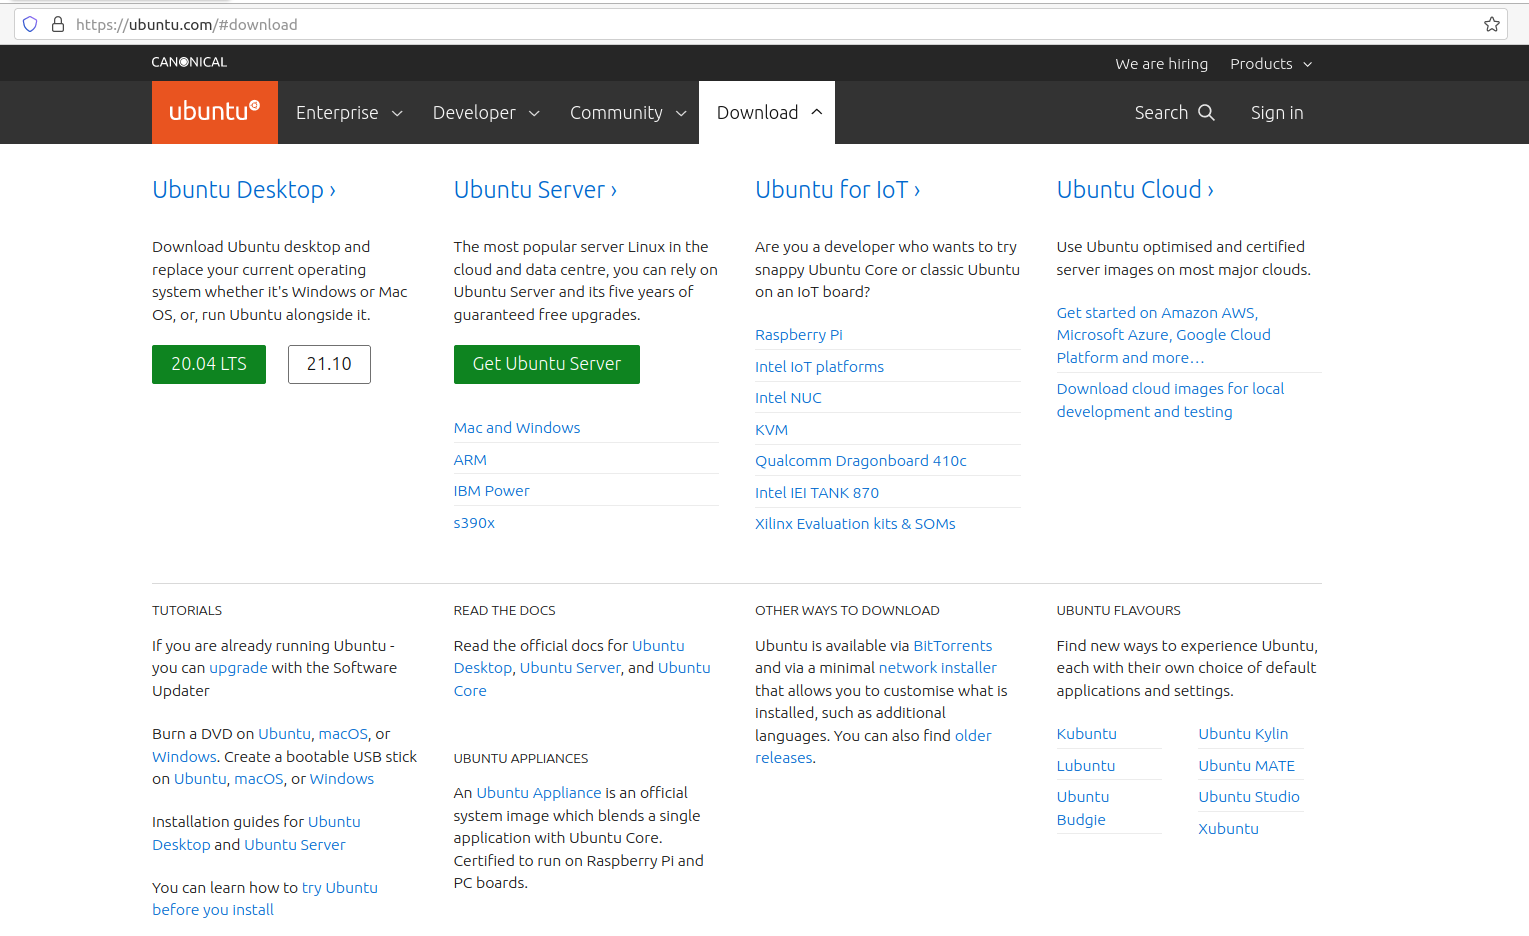Open the Intel NUC link
The image size is (1529, 936).
click(x=788, y=398)
